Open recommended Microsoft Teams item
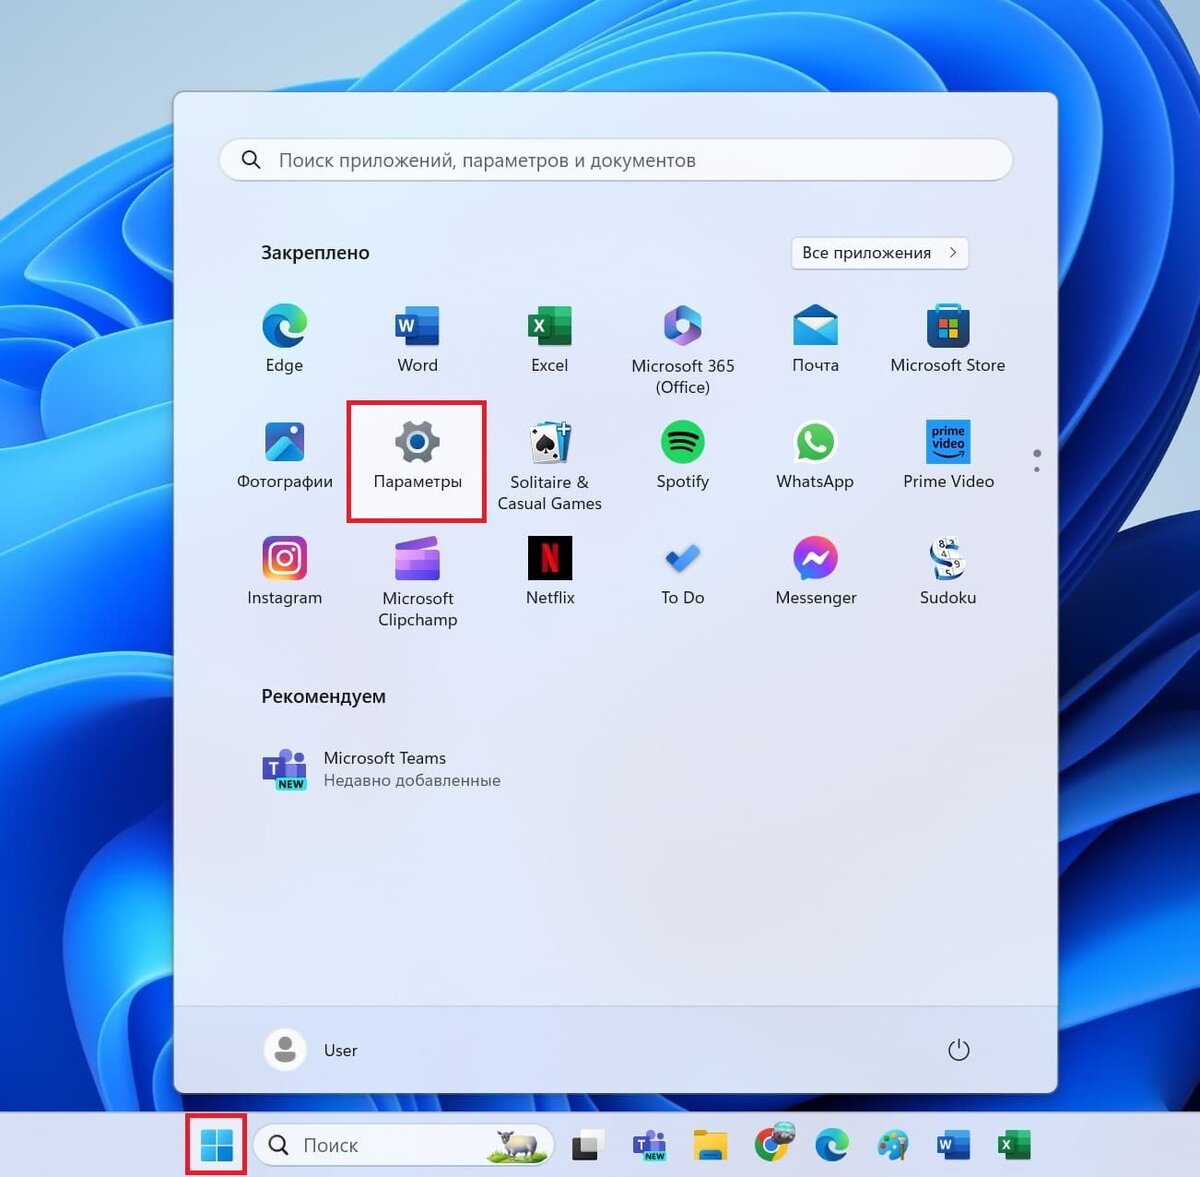Screen dimensions: 1200x1177 (x=382, y=769)
